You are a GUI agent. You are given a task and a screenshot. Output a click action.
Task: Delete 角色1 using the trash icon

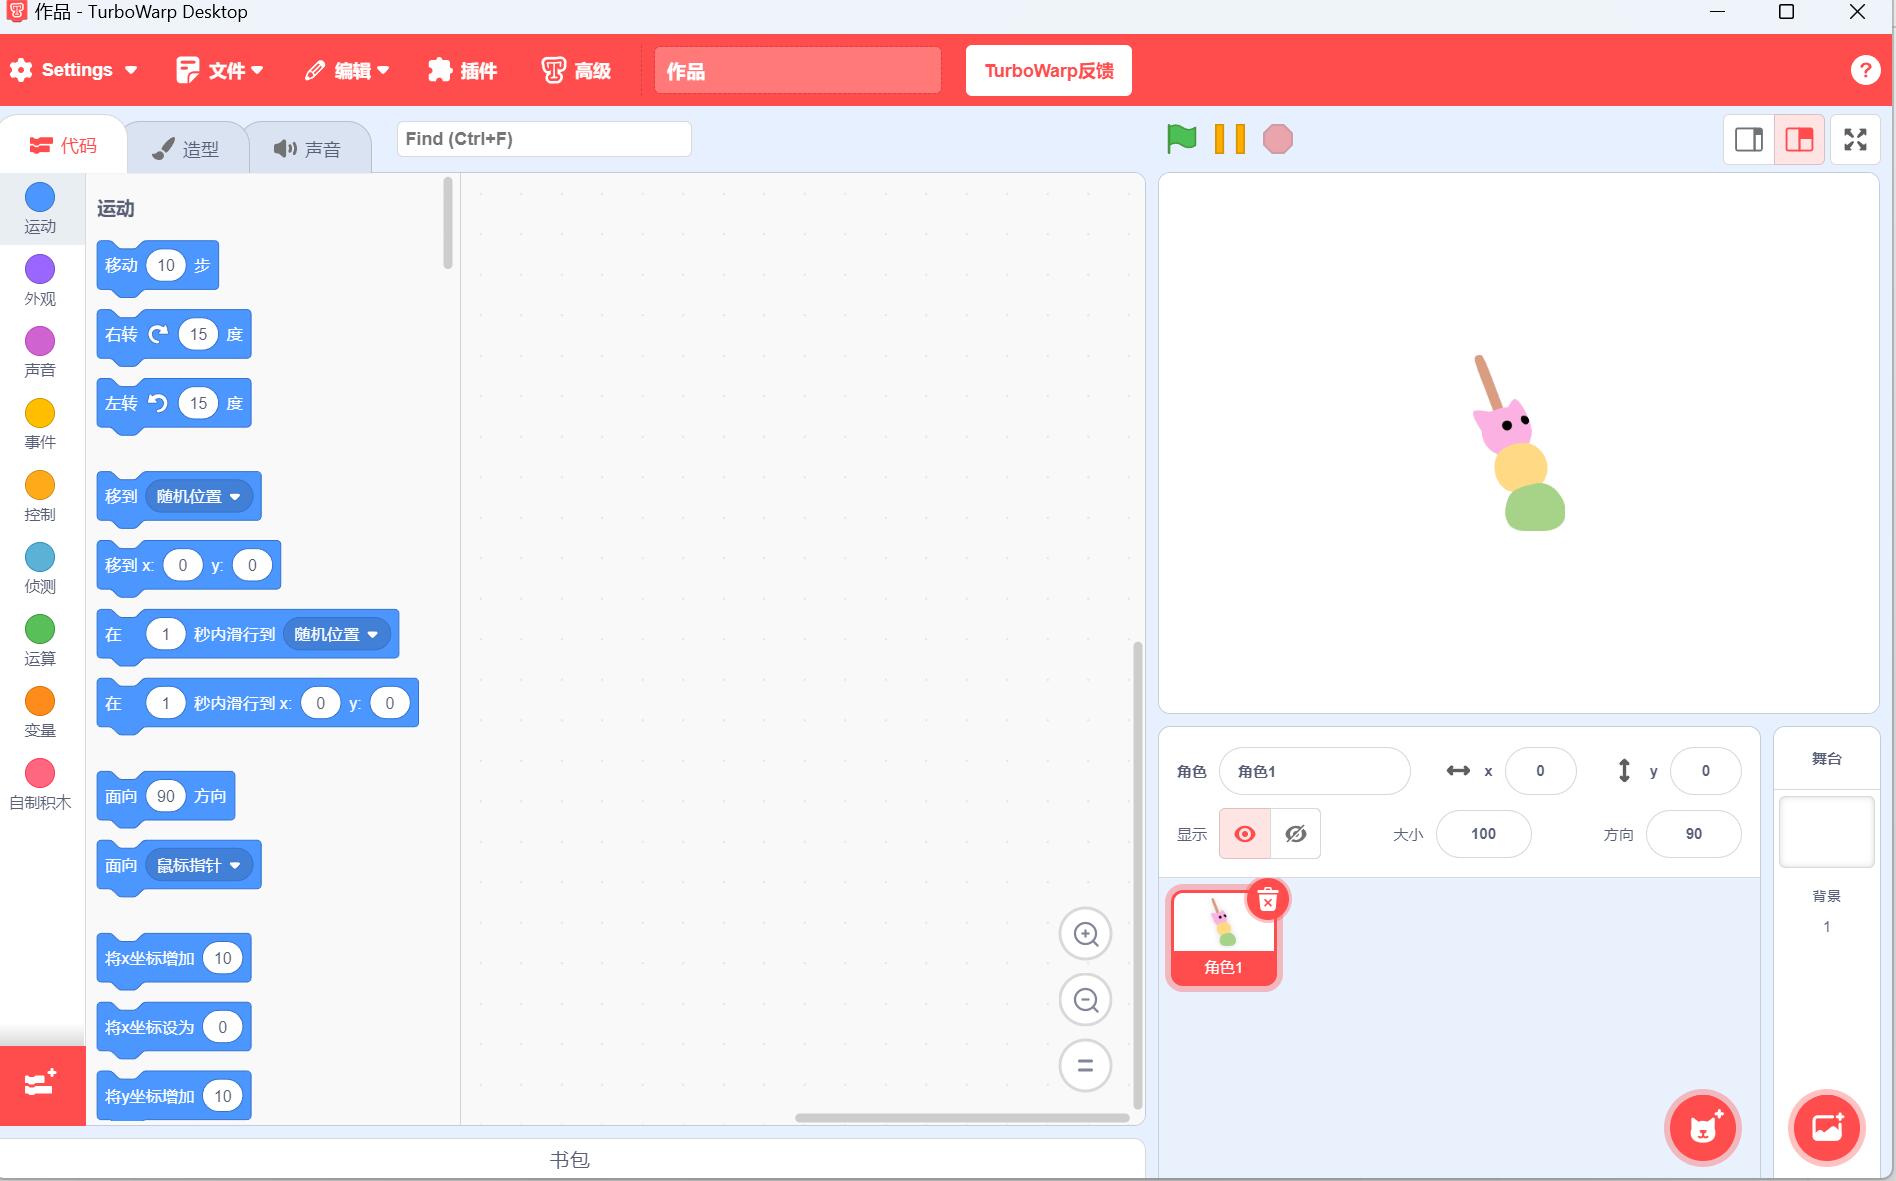[x=1267, y=900]
